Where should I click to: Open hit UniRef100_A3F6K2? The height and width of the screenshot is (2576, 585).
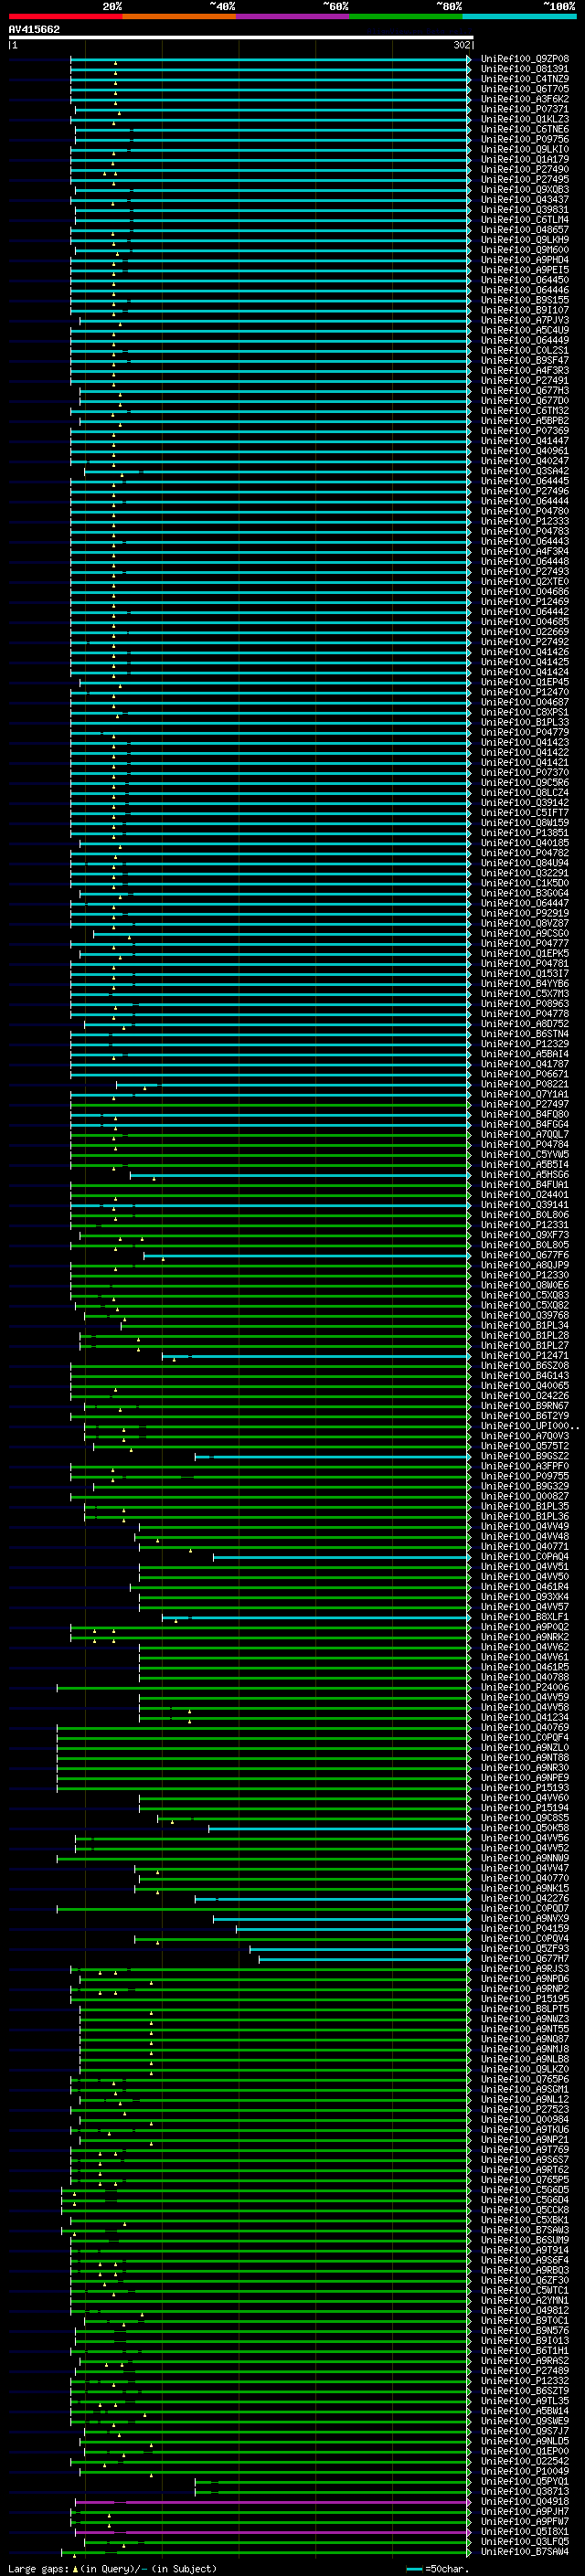[525, 99]
